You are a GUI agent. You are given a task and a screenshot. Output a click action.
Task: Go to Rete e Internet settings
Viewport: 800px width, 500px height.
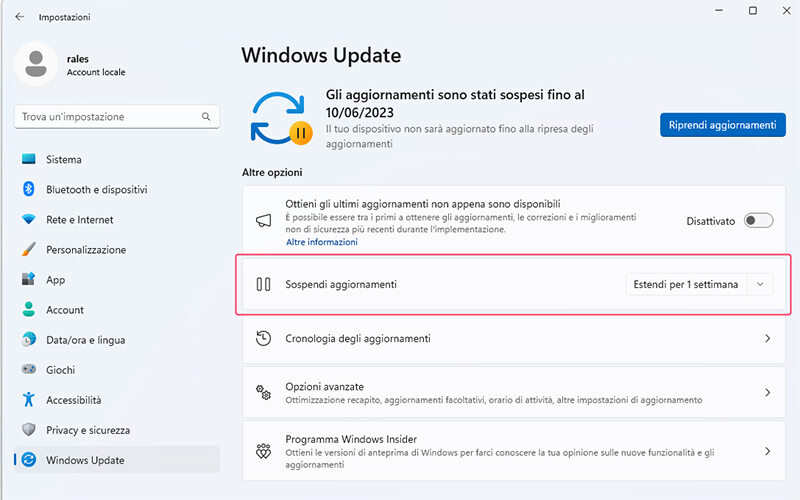point(117,219)
